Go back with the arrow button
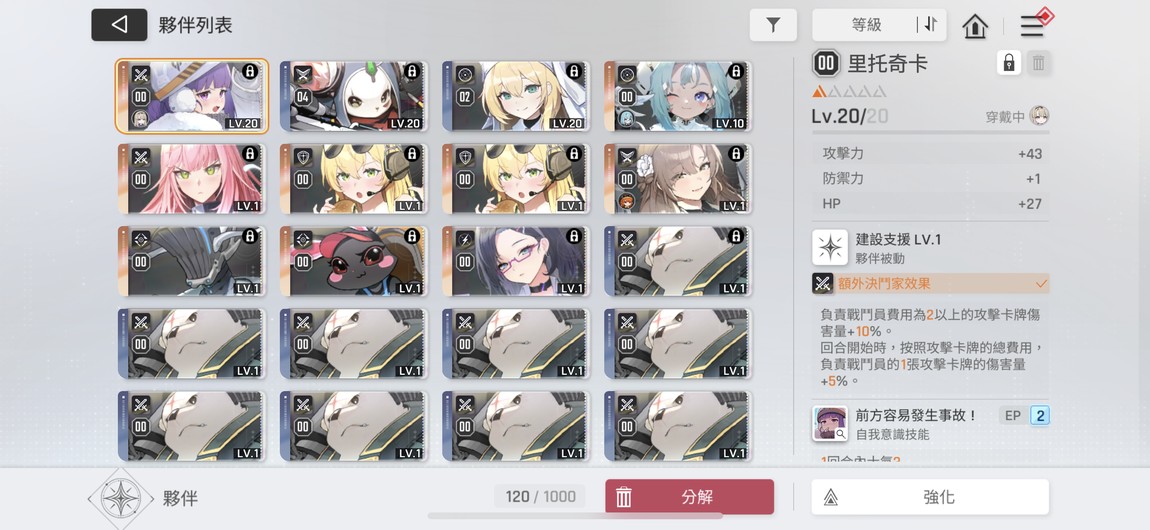The image size is (1150, 530). [x=119, y=25]
